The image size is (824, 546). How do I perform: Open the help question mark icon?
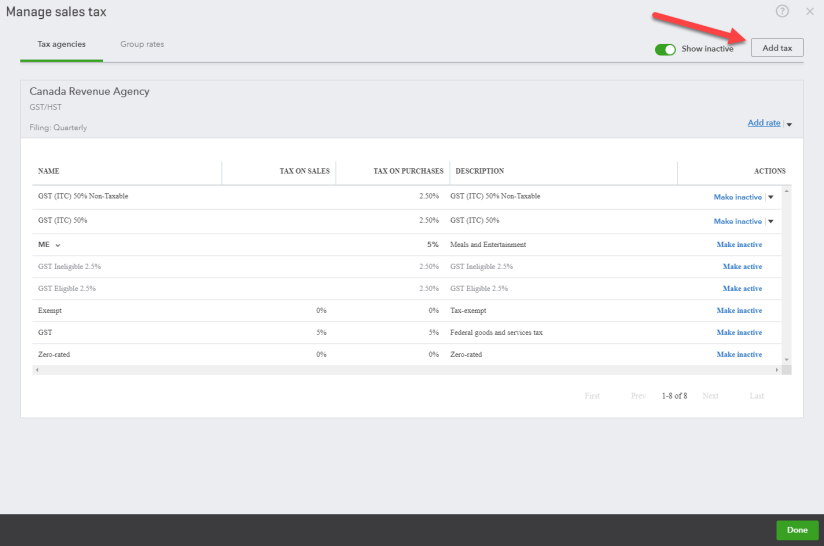click(782, 11)
